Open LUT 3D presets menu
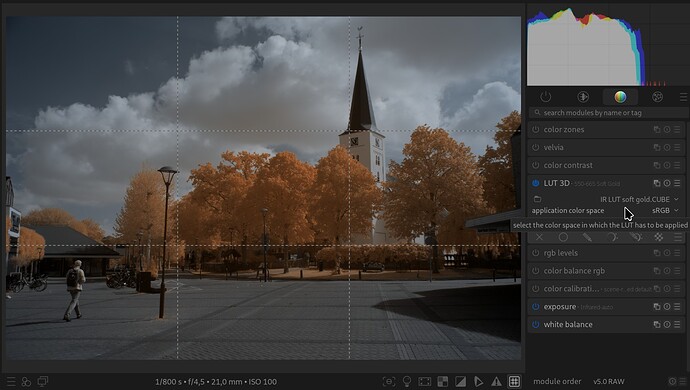 tap(677, 183)
